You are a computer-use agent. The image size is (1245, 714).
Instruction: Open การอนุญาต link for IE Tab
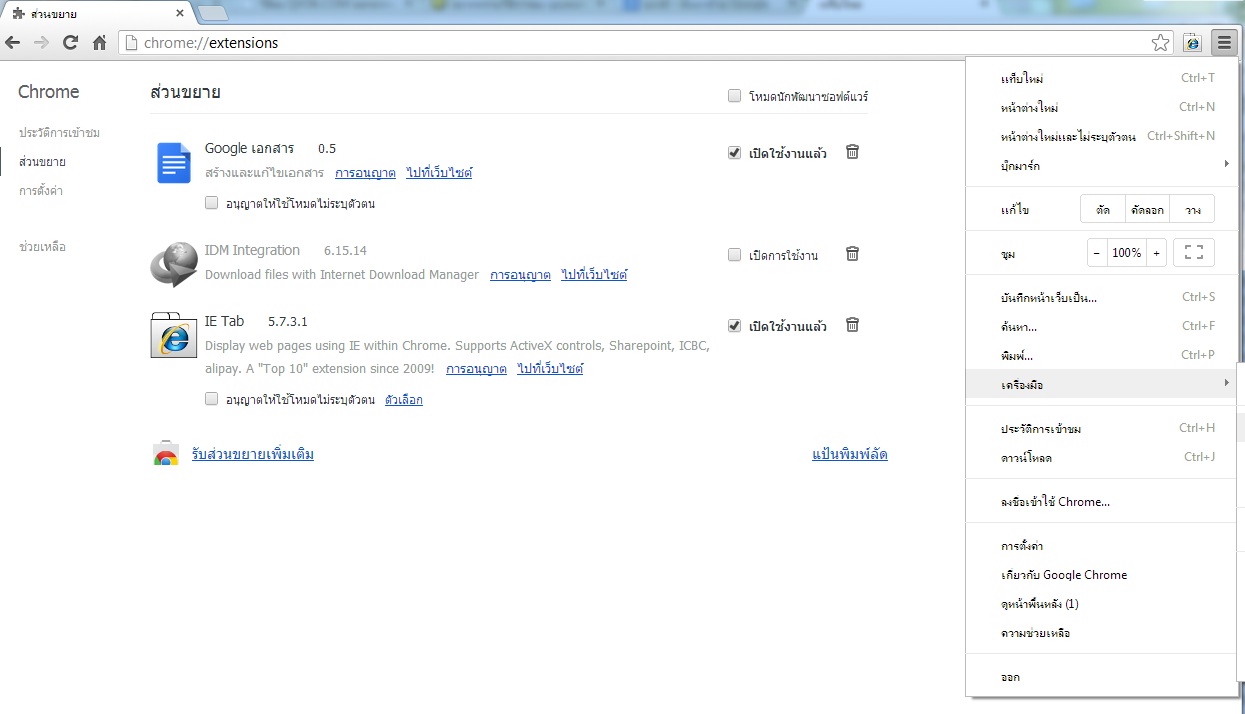tap(476, 369)
